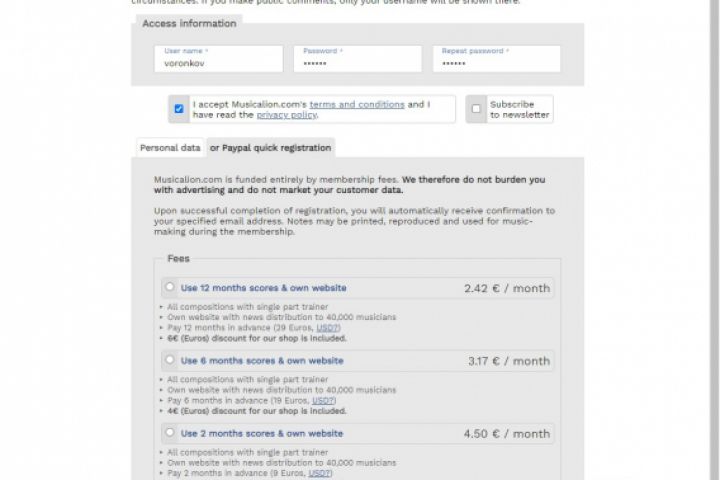Enable the Subscribe to newsletter checkbox
Viewport: 720px width, 480px height.
pyautogui.click(x=477, y=109)
